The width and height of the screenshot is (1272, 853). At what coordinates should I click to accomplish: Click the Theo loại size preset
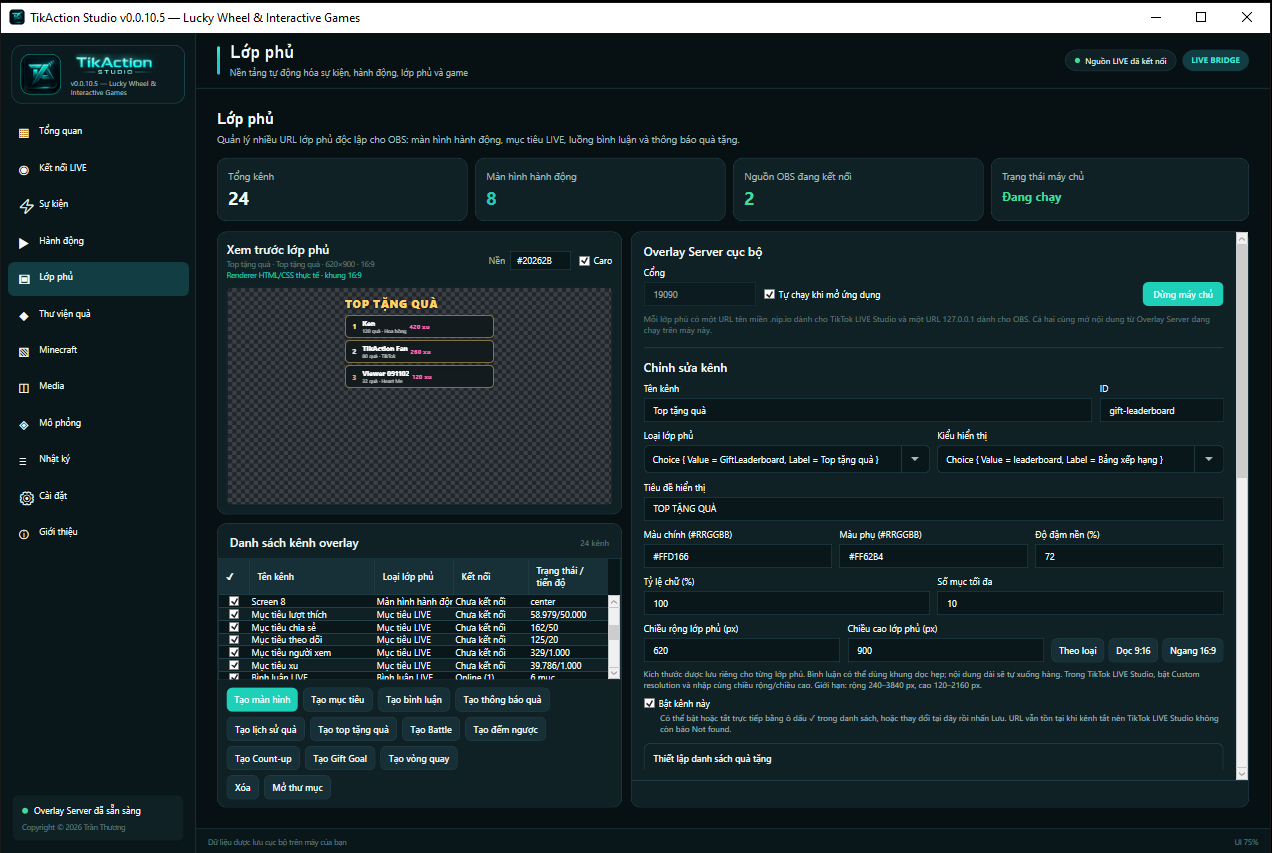[x=1077, y=651]
